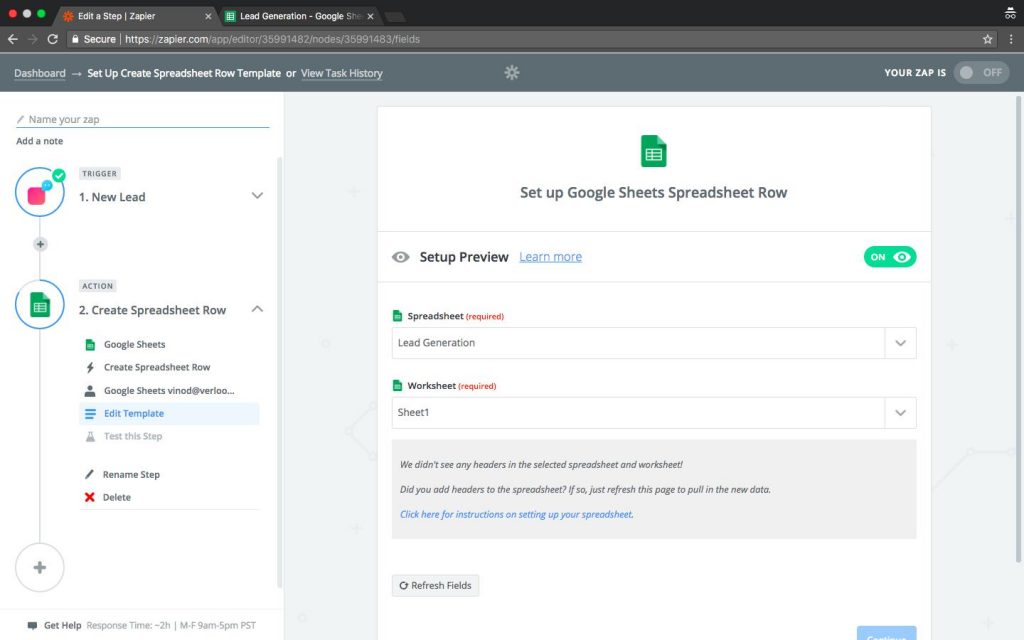Click the small plus between steps
This screenshot has height=640, width=1024.
(x=40, y=244)
